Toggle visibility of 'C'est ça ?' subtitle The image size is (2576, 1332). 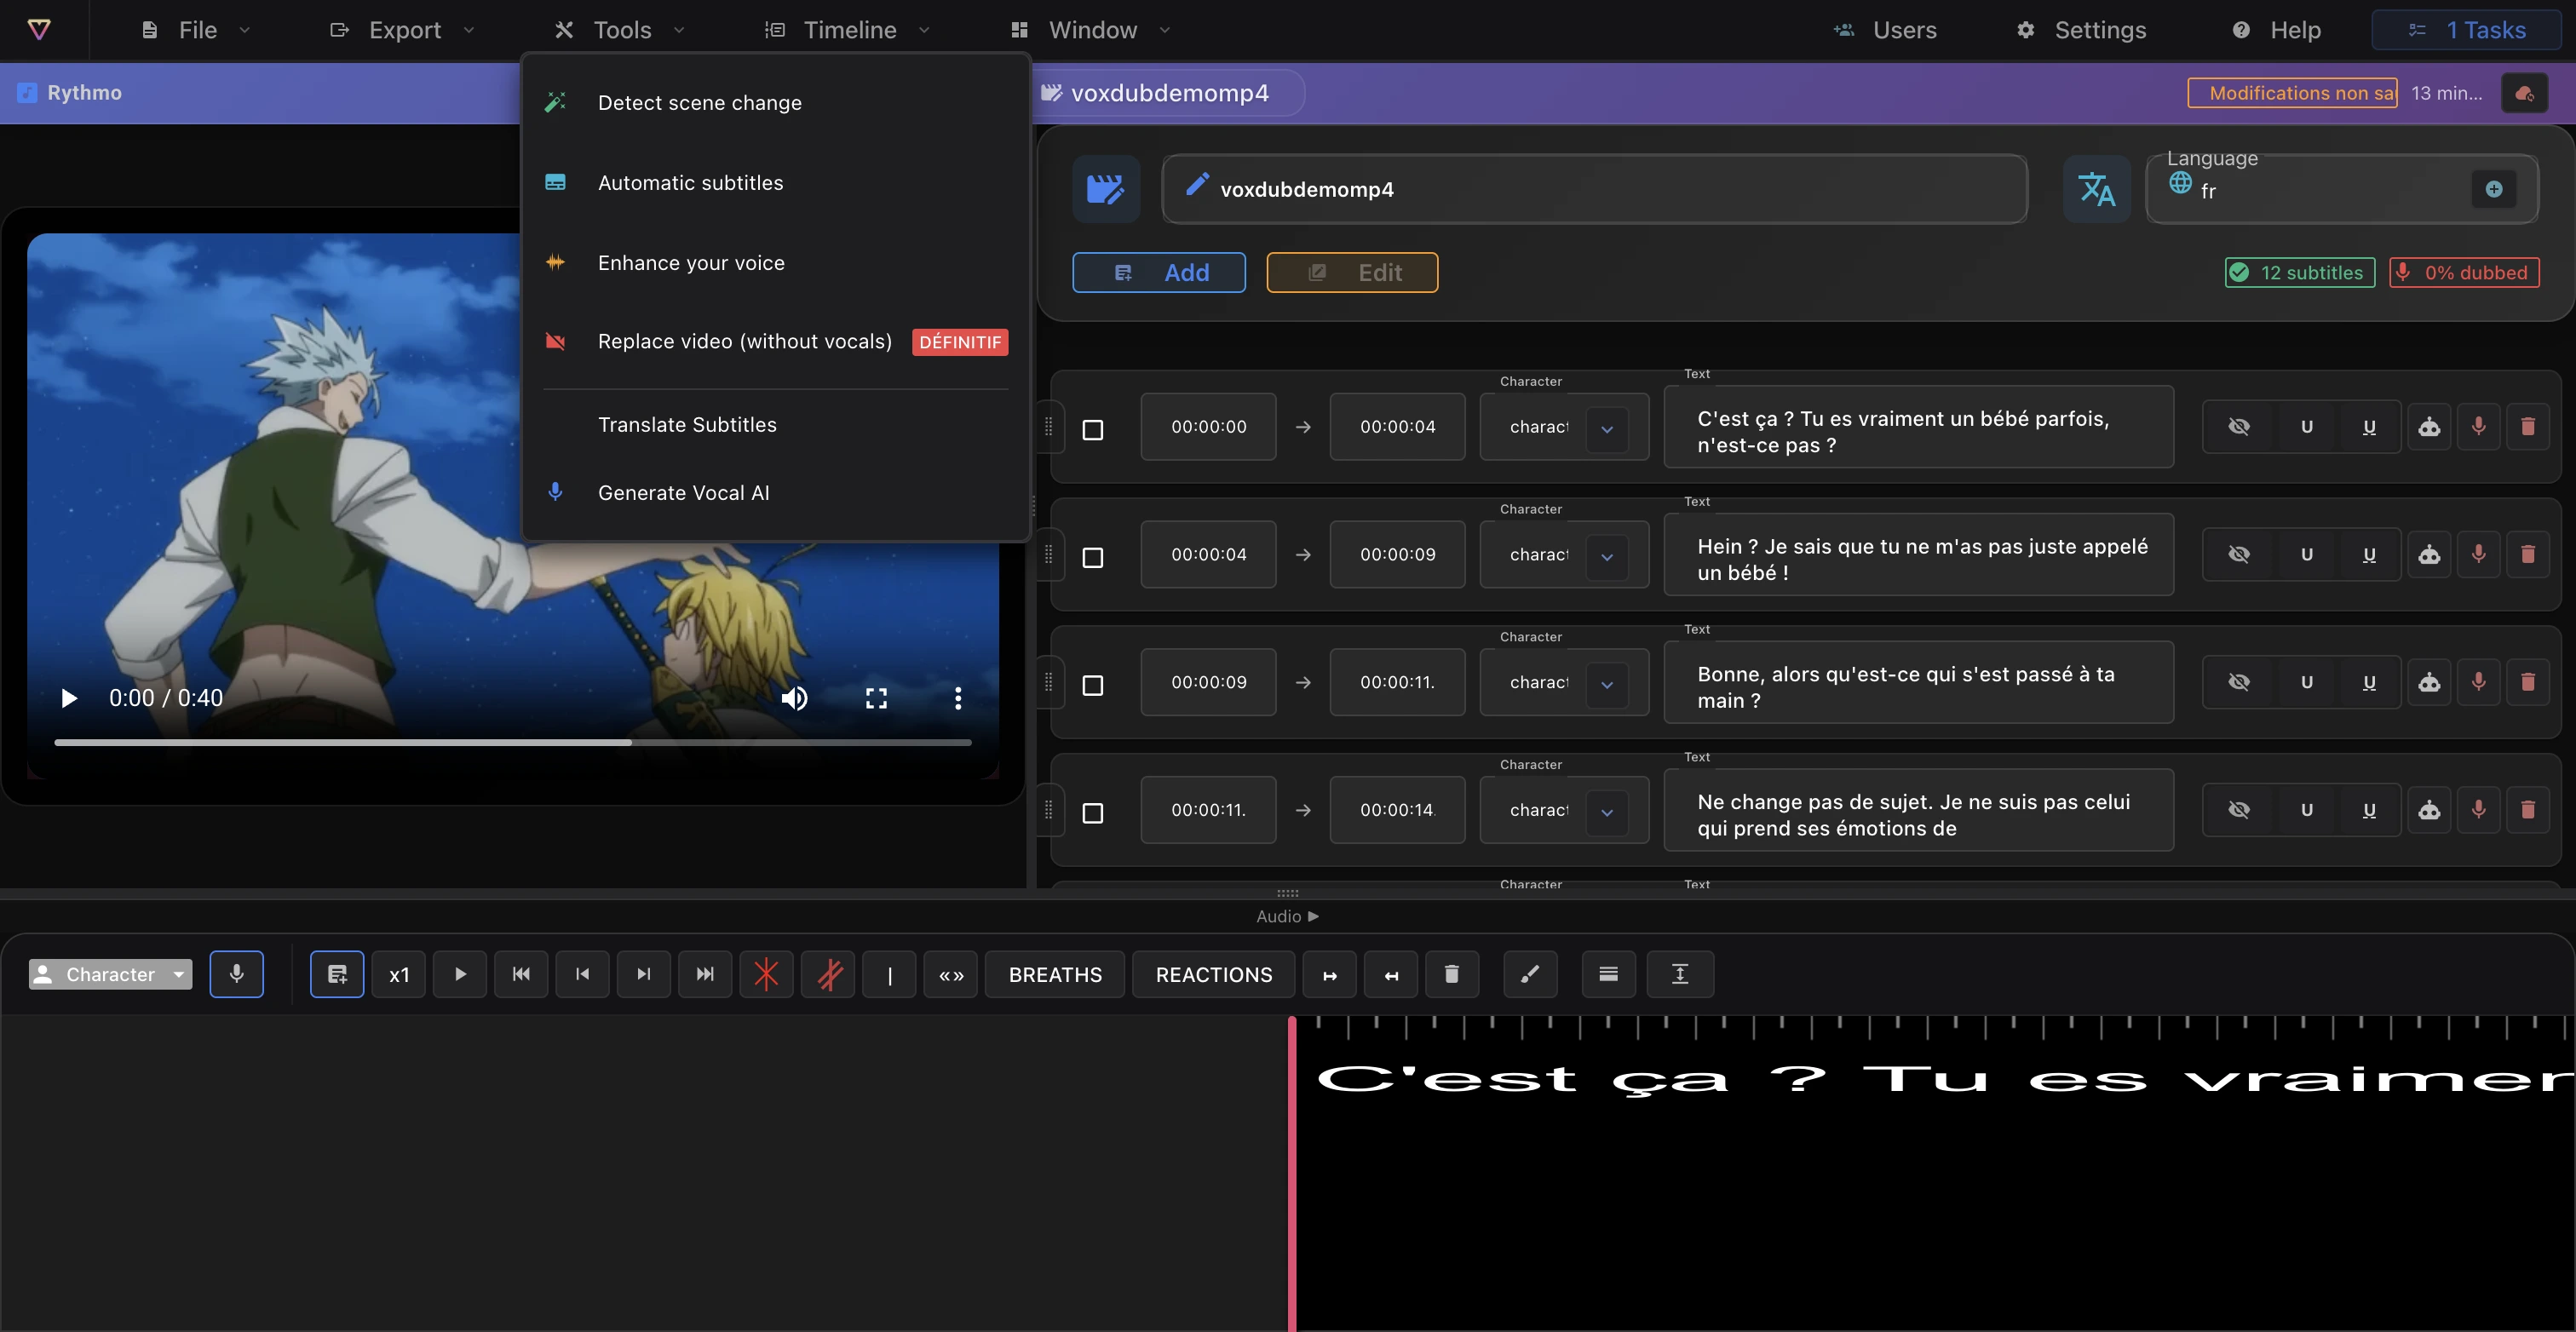click(2239, 427)
